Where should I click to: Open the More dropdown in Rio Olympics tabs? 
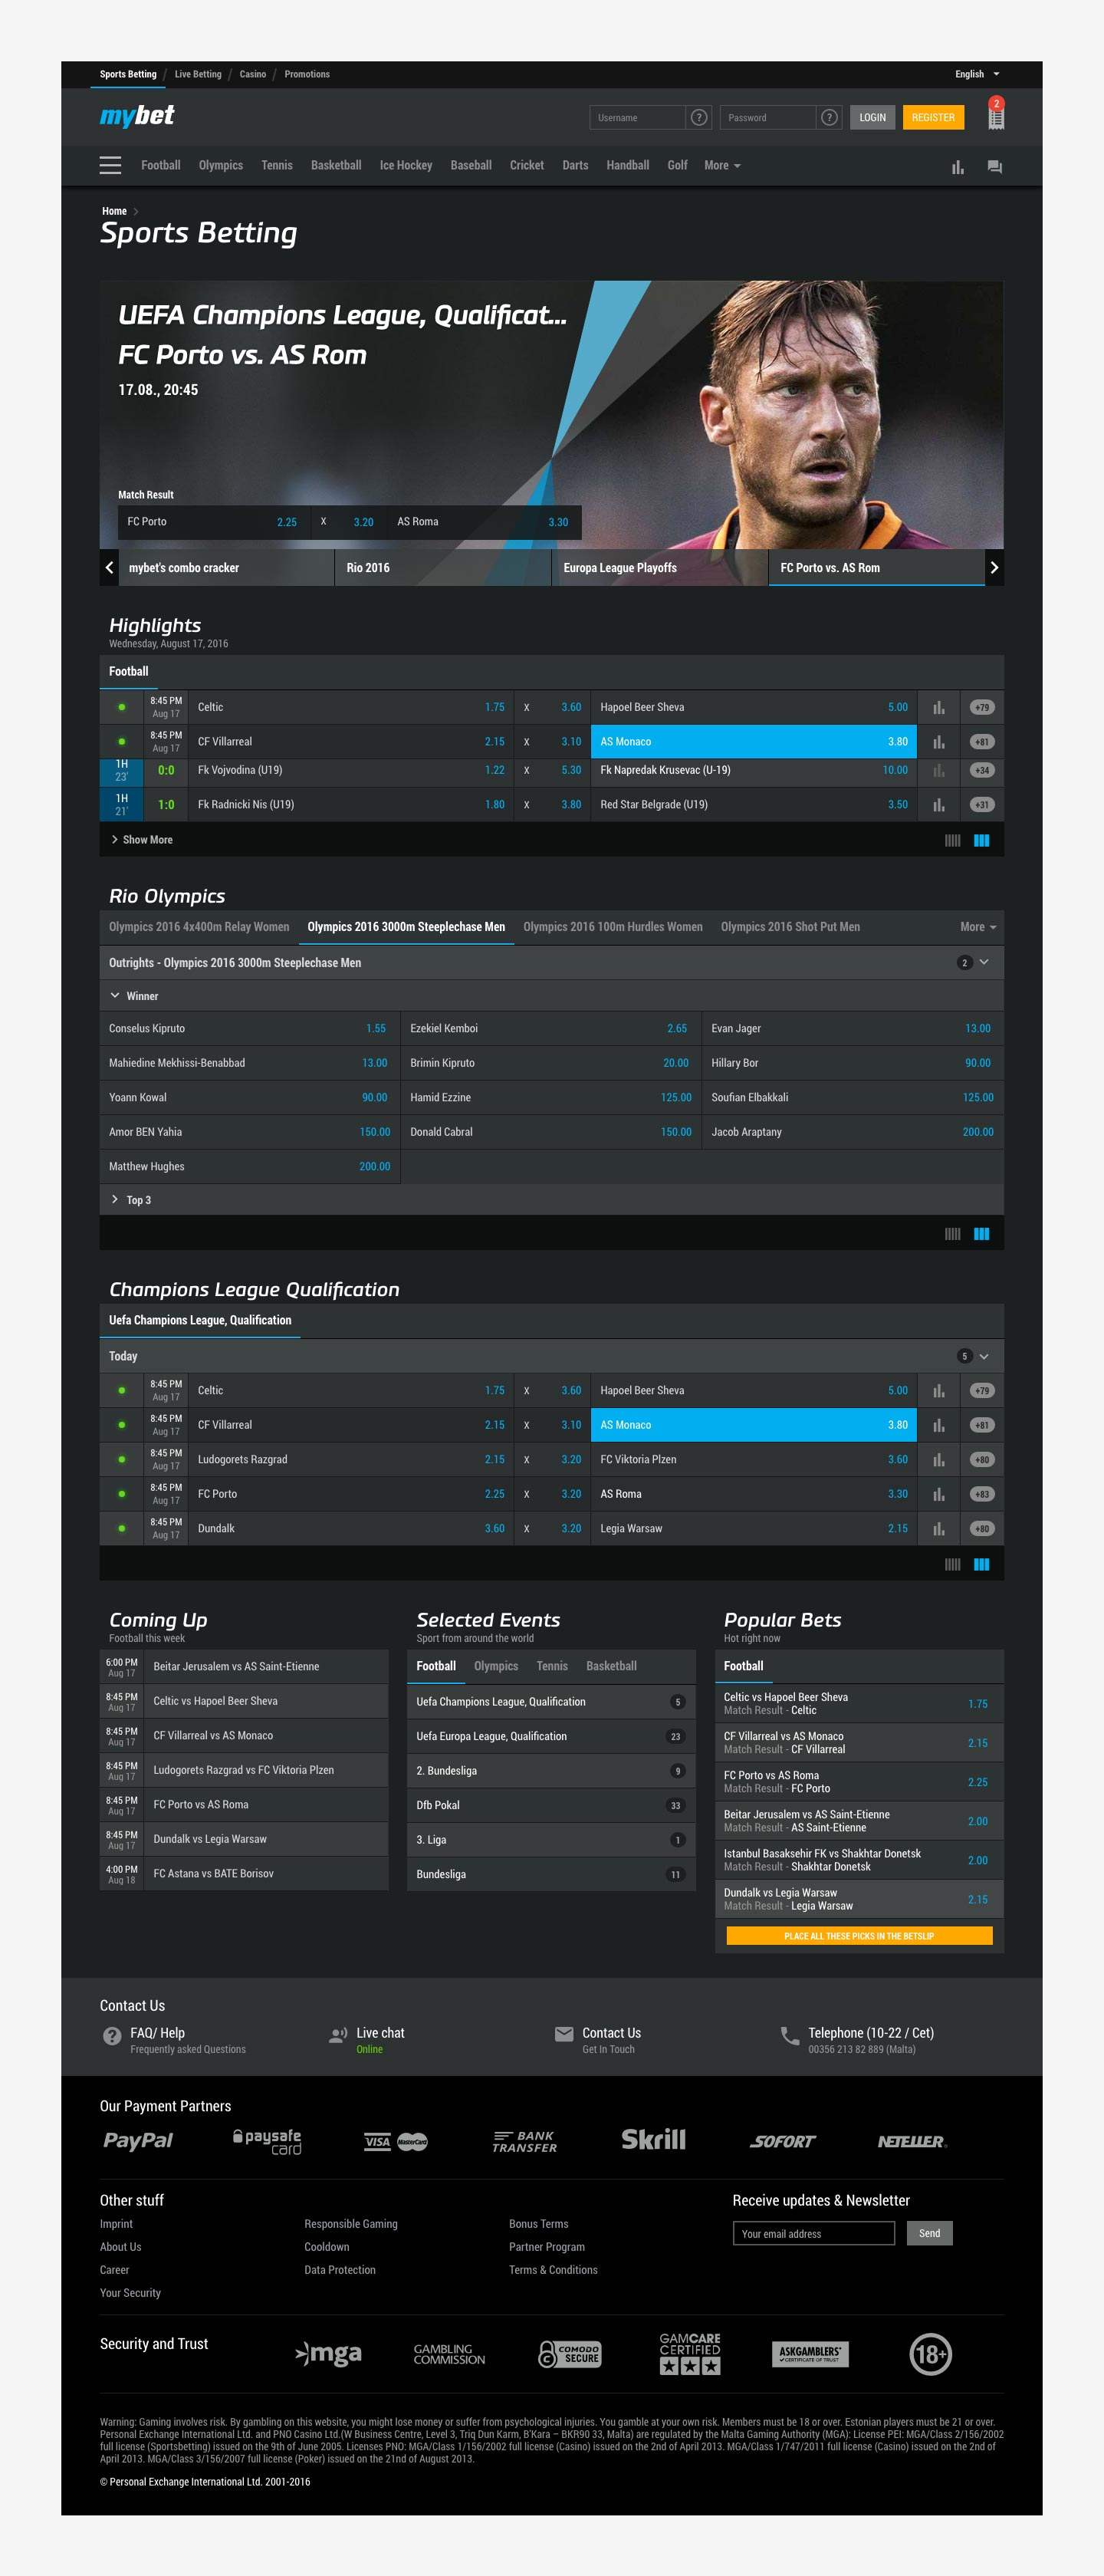coord(978,927)
